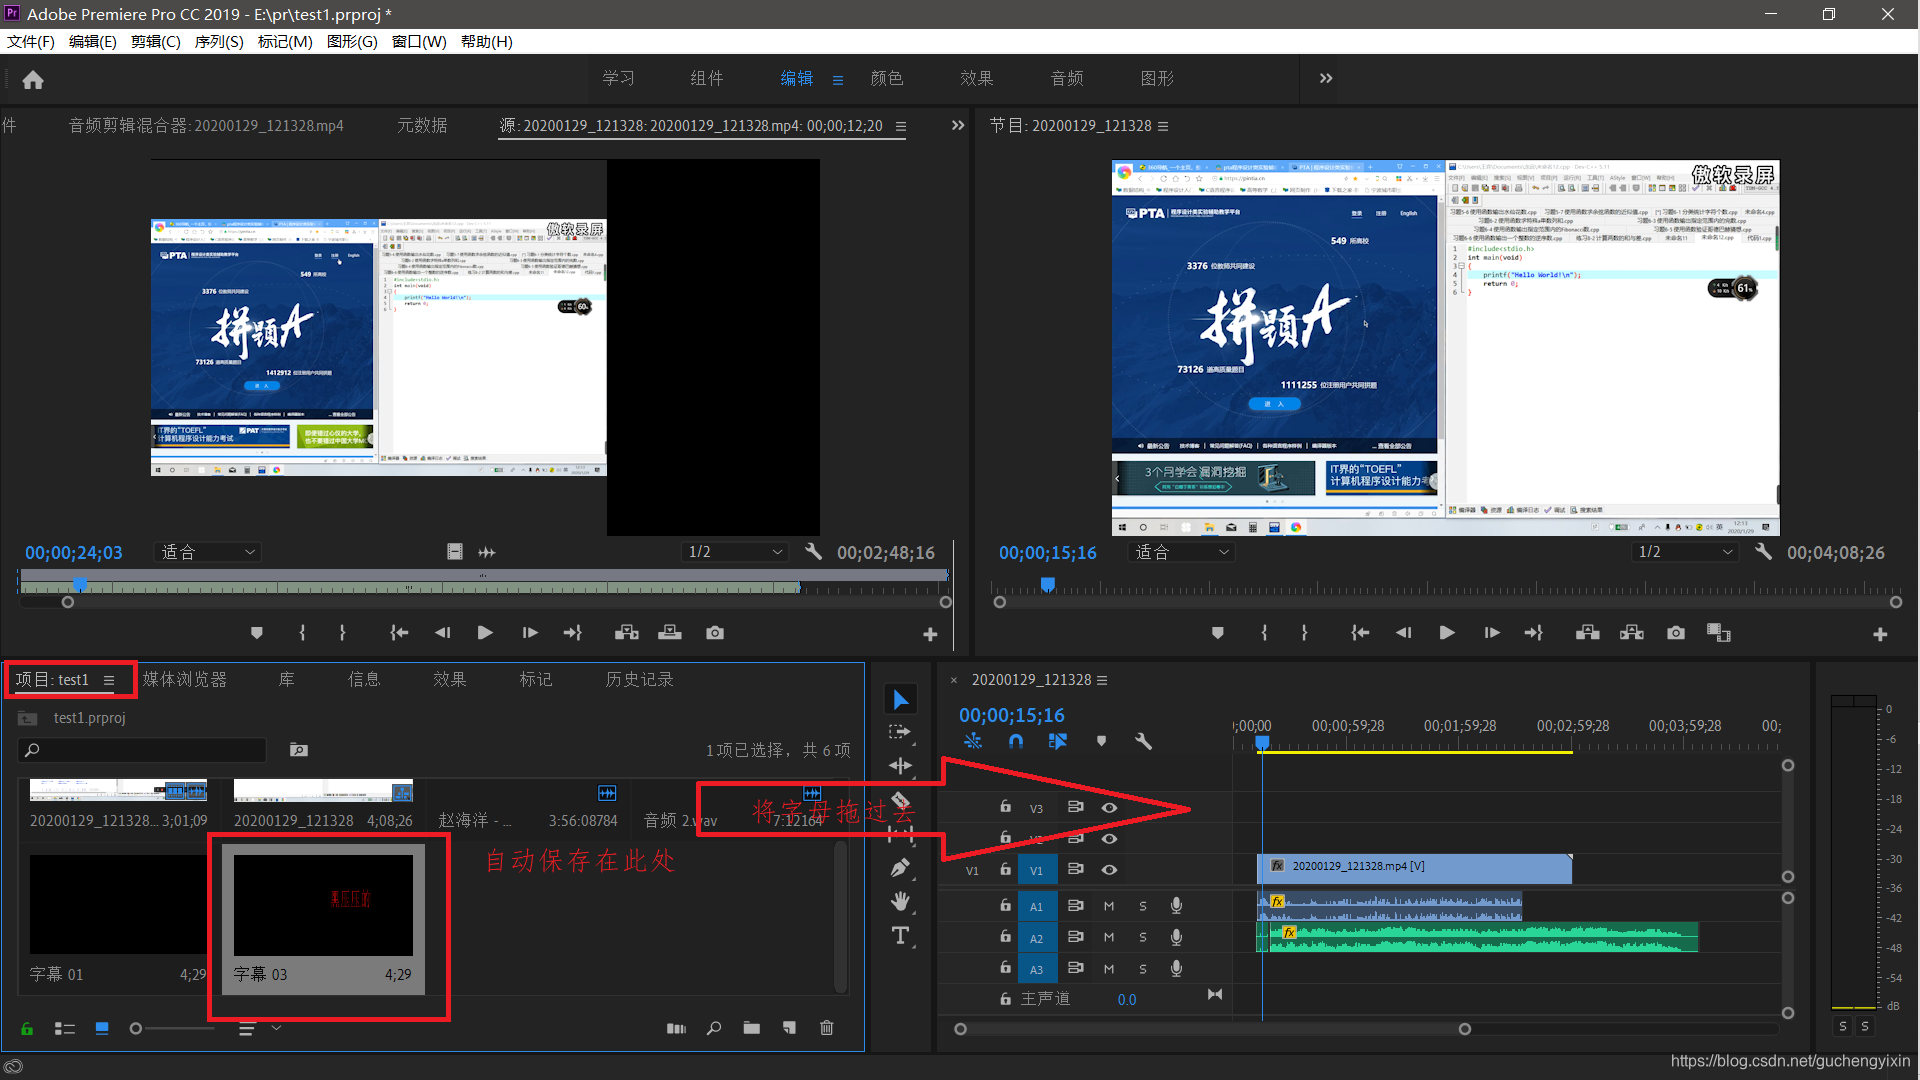The width and height of the screenshot is (1920, 1080).
Task: Toggle V1 track output eye
Action: pos(1110,869)
